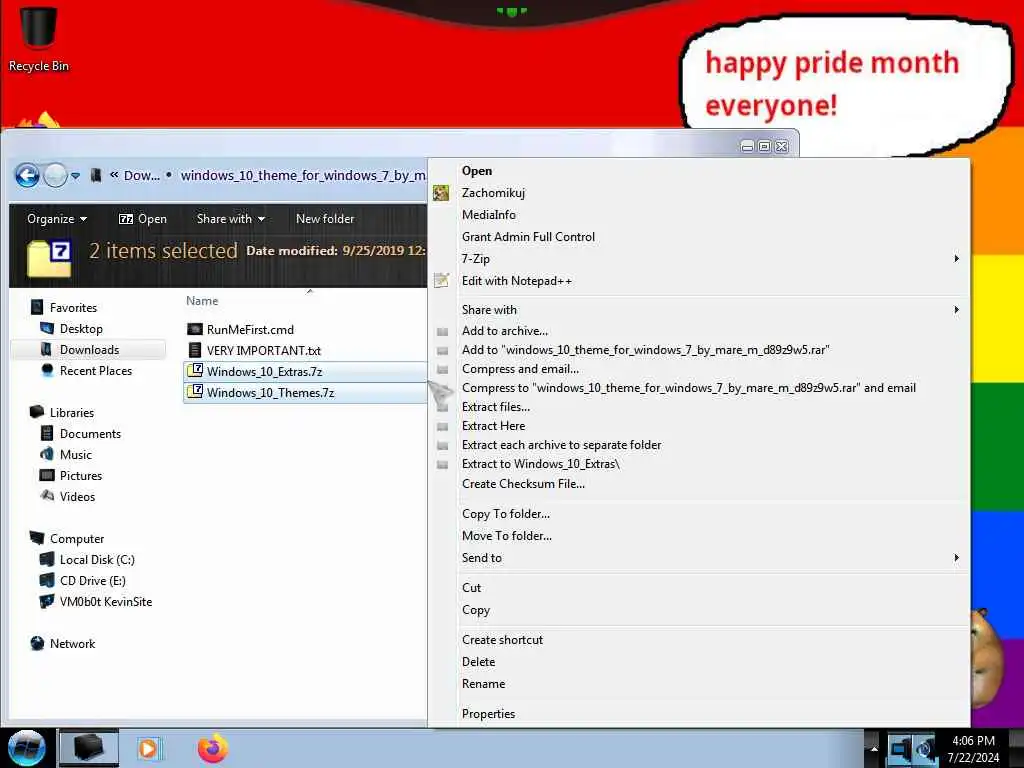The height and width of the screenshot is (768, 1024).
Task: Click the 7z folder icon in details pane
Action: [x=49, y=259]
